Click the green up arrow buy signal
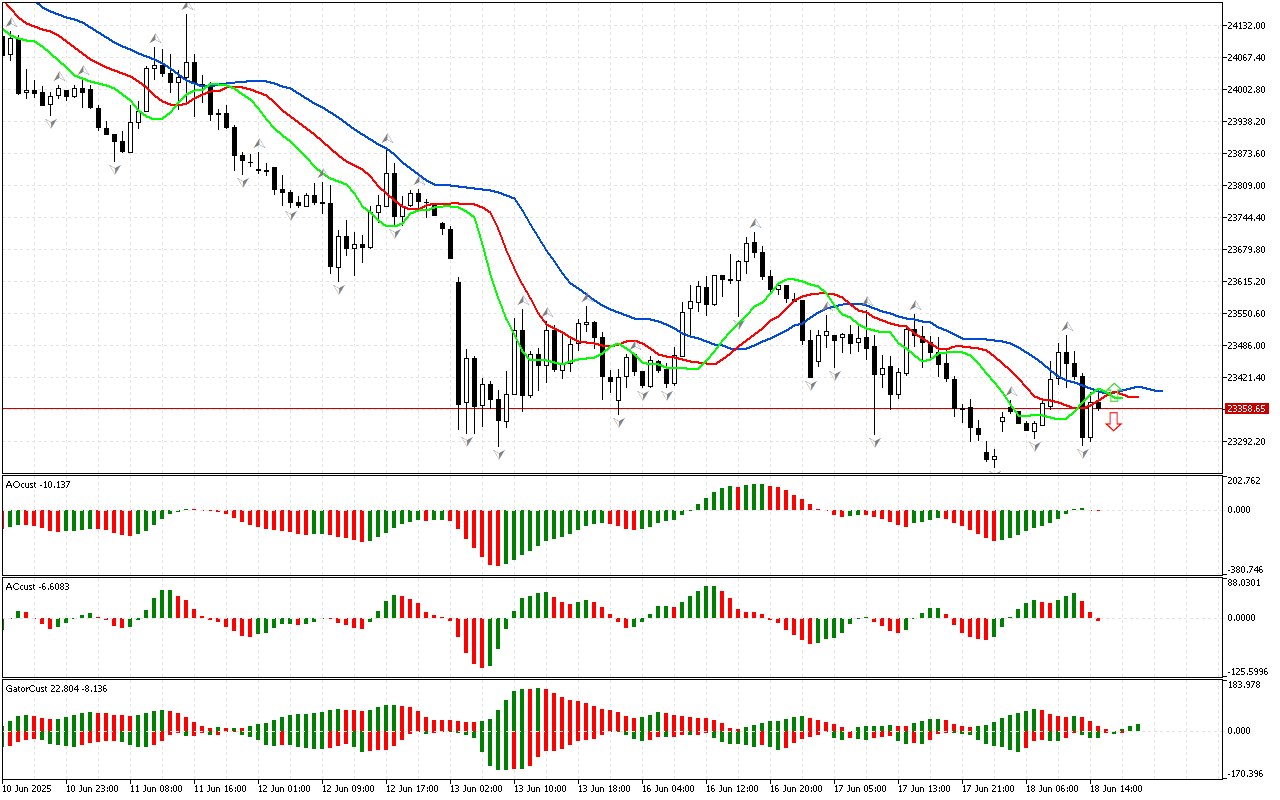Screen dimensions: 1280x800 point(1112,391)
